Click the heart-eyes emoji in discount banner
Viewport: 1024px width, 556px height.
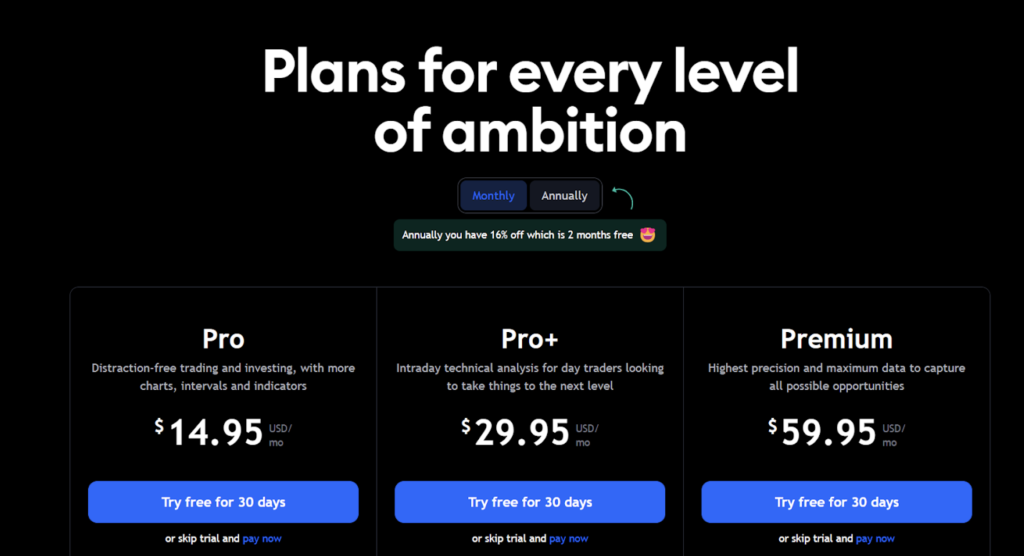click(x=647, y=235)
